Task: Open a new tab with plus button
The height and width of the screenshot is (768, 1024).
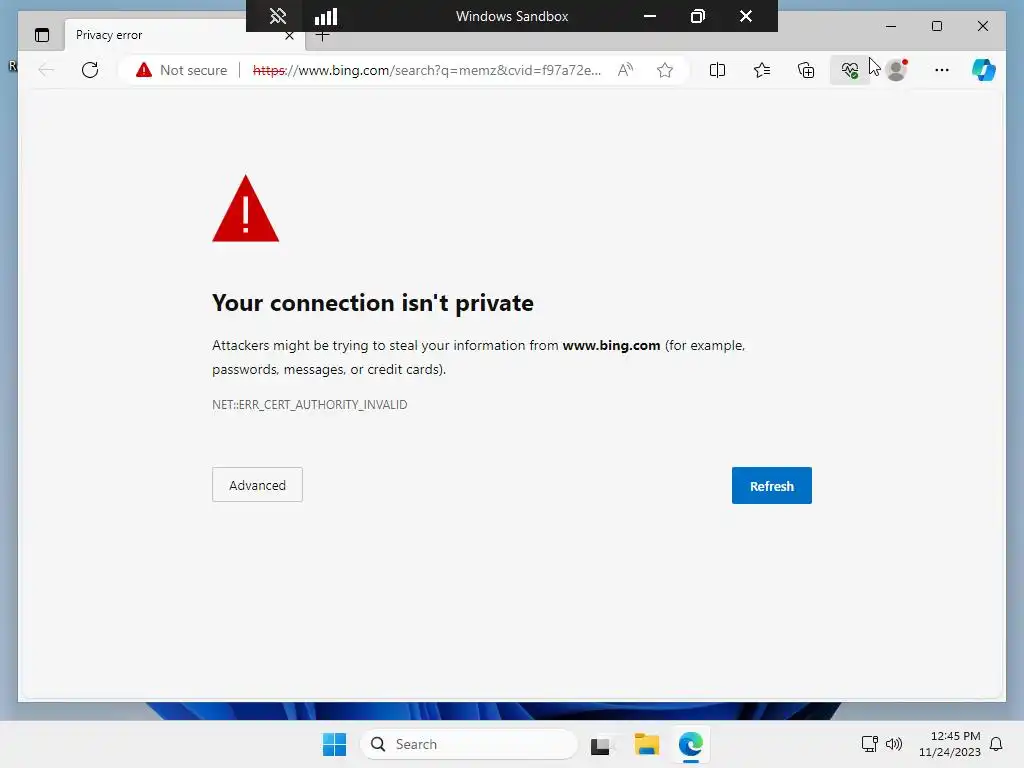Action: [322, 37]
